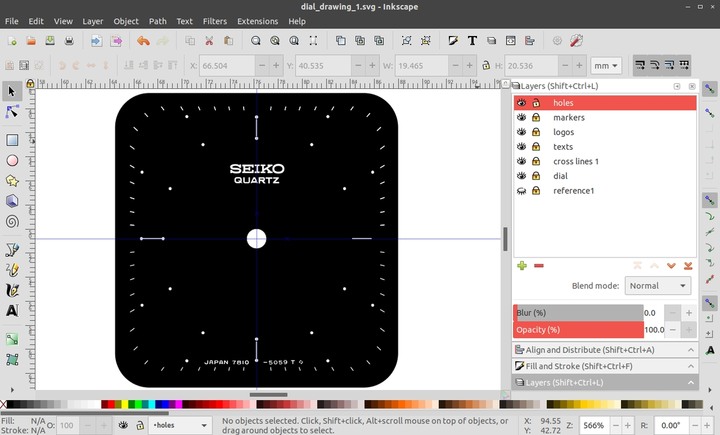Click the zoom field showing 566%
Screen dimensions: 720x435
click(x=594, y=425)
